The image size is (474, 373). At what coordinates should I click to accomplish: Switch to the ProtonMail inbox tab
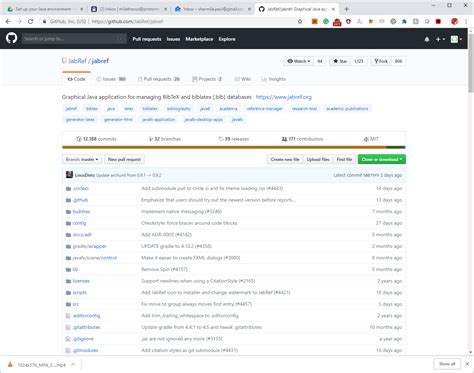click(x=128, y=9)
